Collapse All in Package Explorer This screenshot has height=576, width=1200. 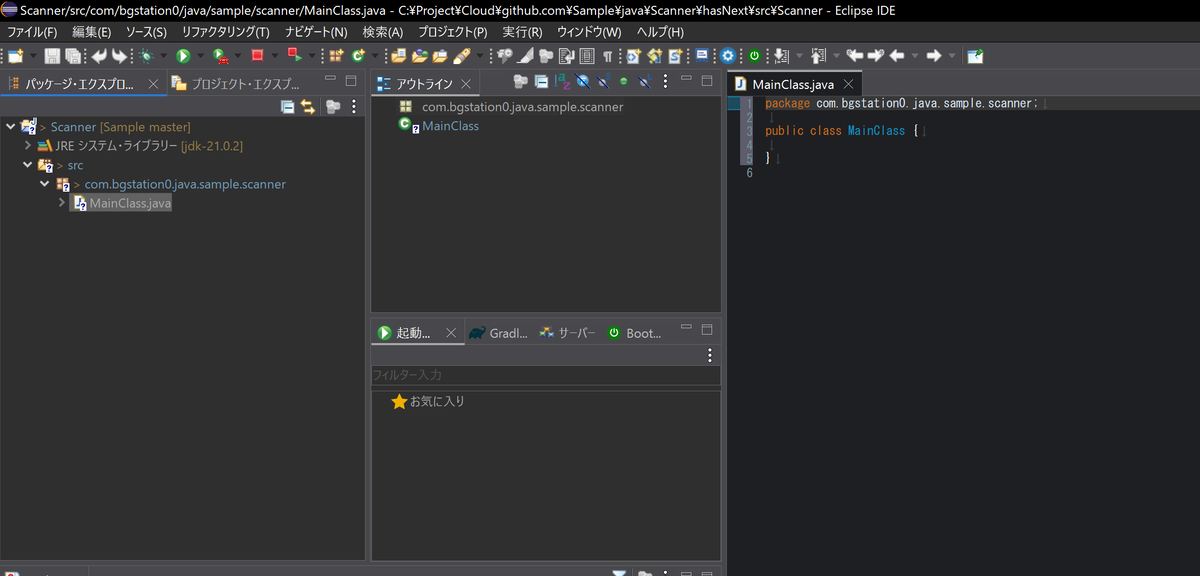(288, 106)
